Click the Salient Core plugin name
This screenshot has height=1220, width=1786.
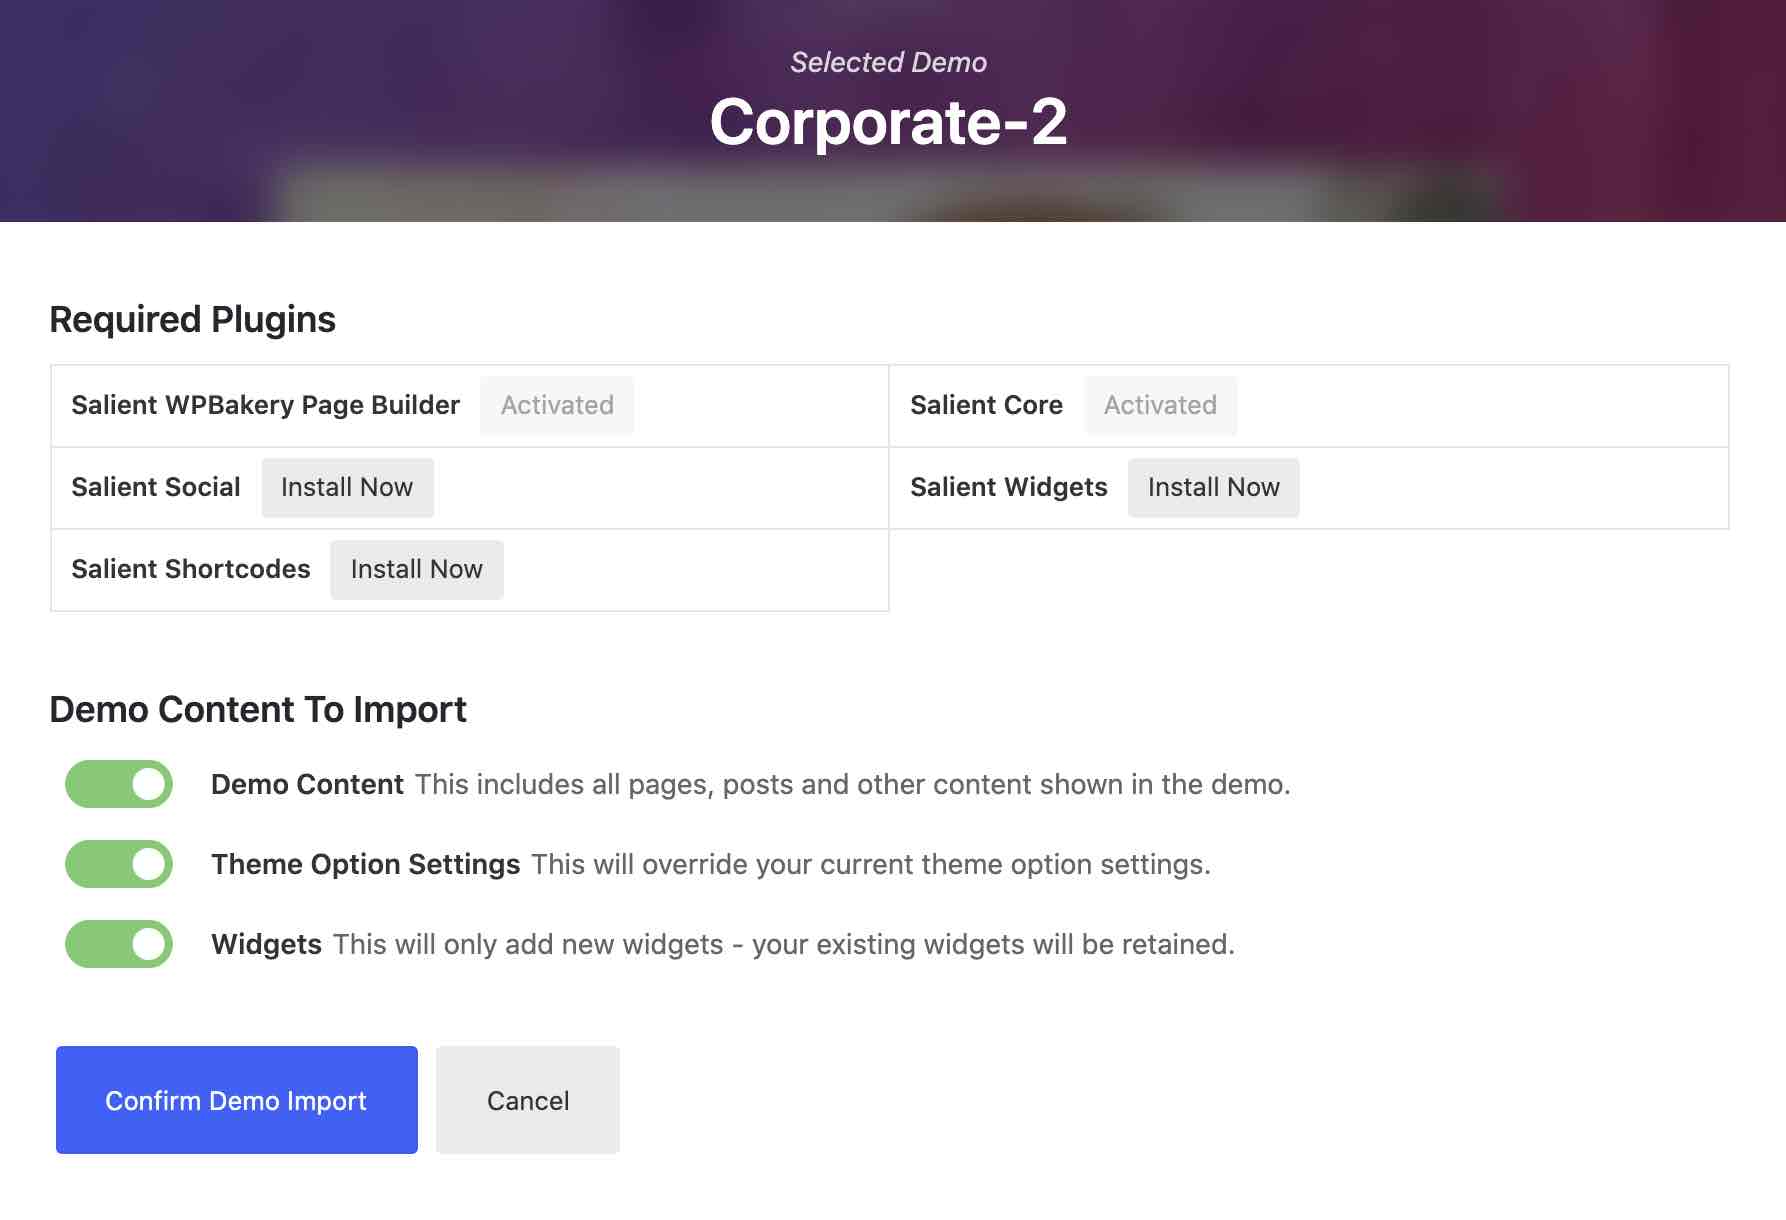pyautogui.click(x=986, y=405)
